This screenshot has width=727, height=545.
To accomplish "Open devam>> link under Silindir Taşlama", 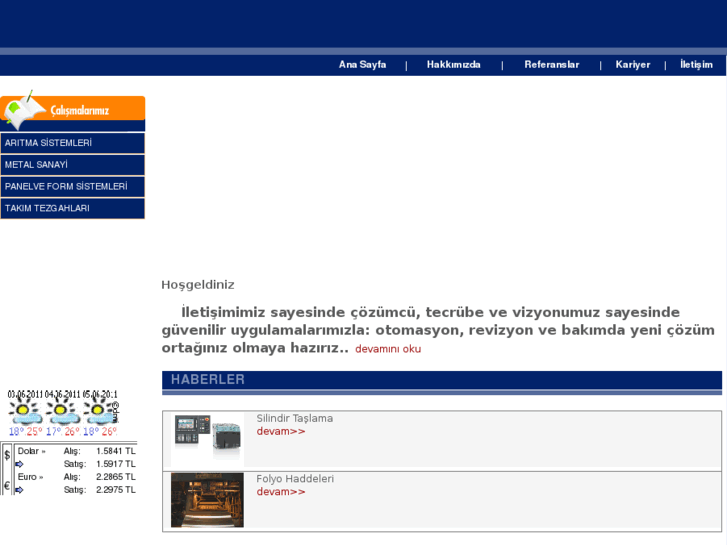I will click(x=281, y=431).
